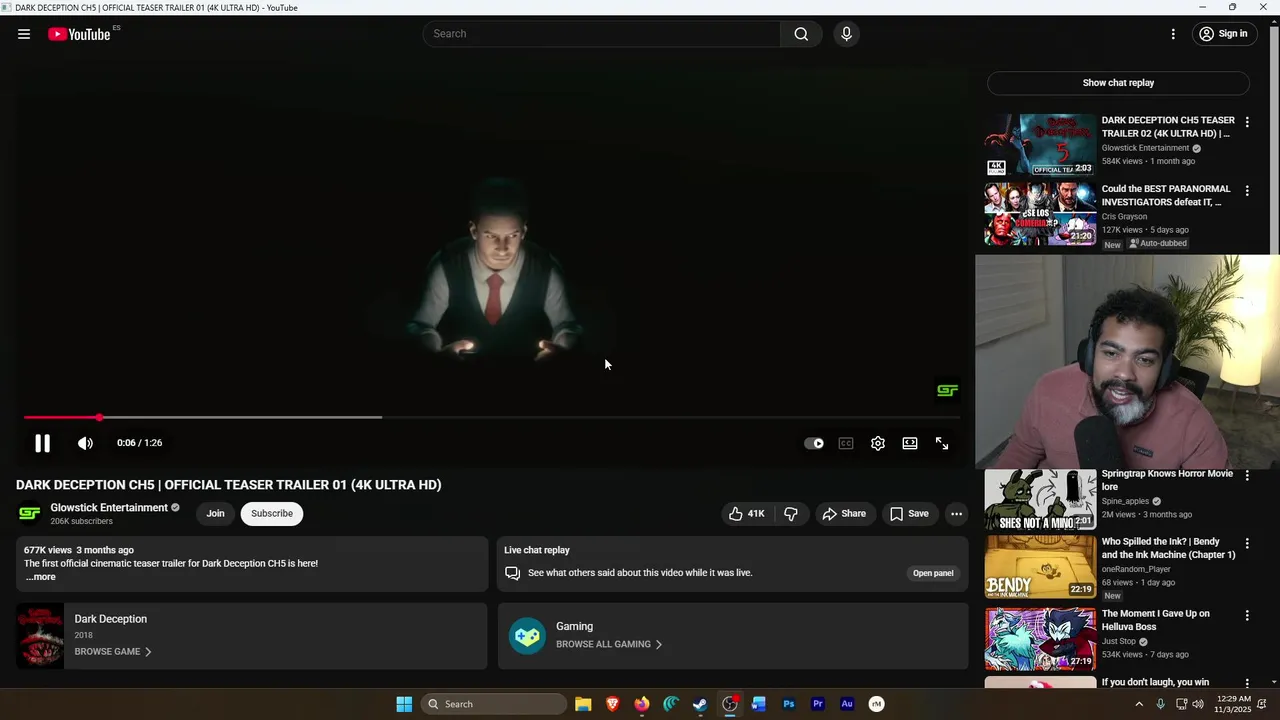Show hidden system tray icons
This screenshot has width=1280, height=720.
pyautogui.click(x=1139, y=704)
